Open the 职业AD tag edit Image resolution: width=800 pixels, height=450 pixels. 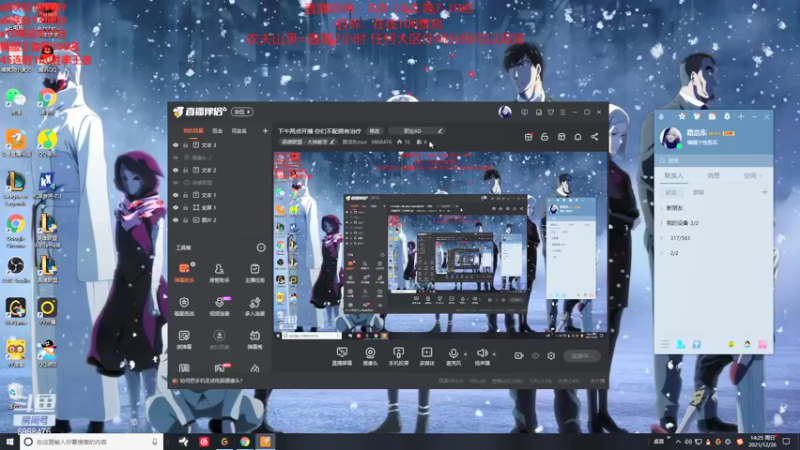click(440, 131)
